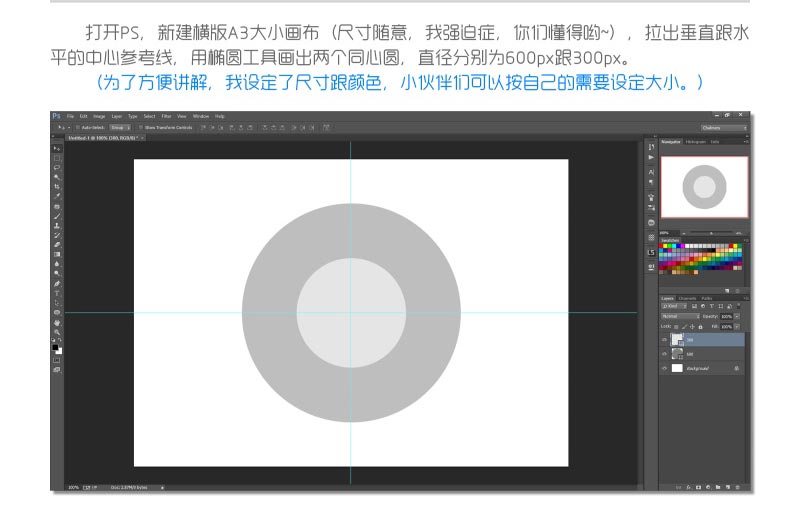
Task: Open the Move tool preset picker arrow
Action: pyautogui.click(x=69, y=128)
